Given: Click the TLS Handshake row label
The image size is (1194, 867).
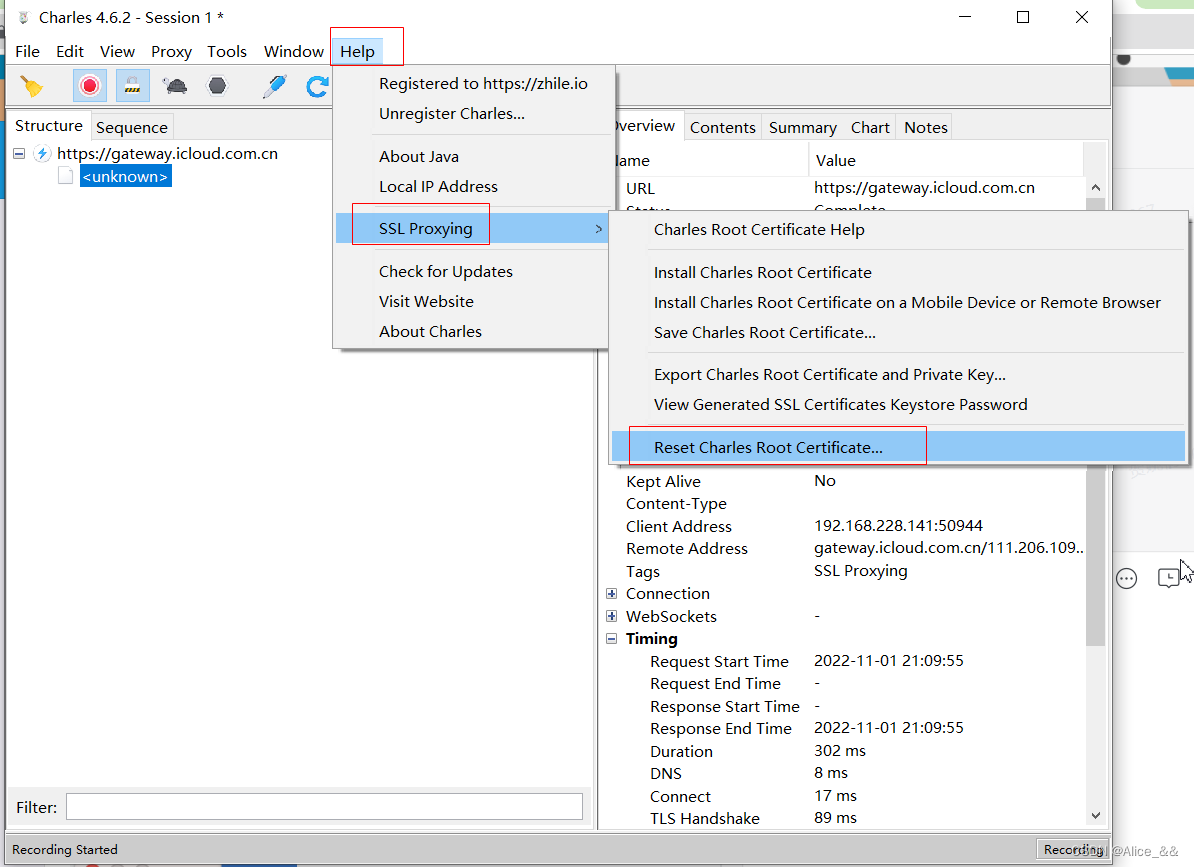Looking at the screenshot, I should point(704,818).
